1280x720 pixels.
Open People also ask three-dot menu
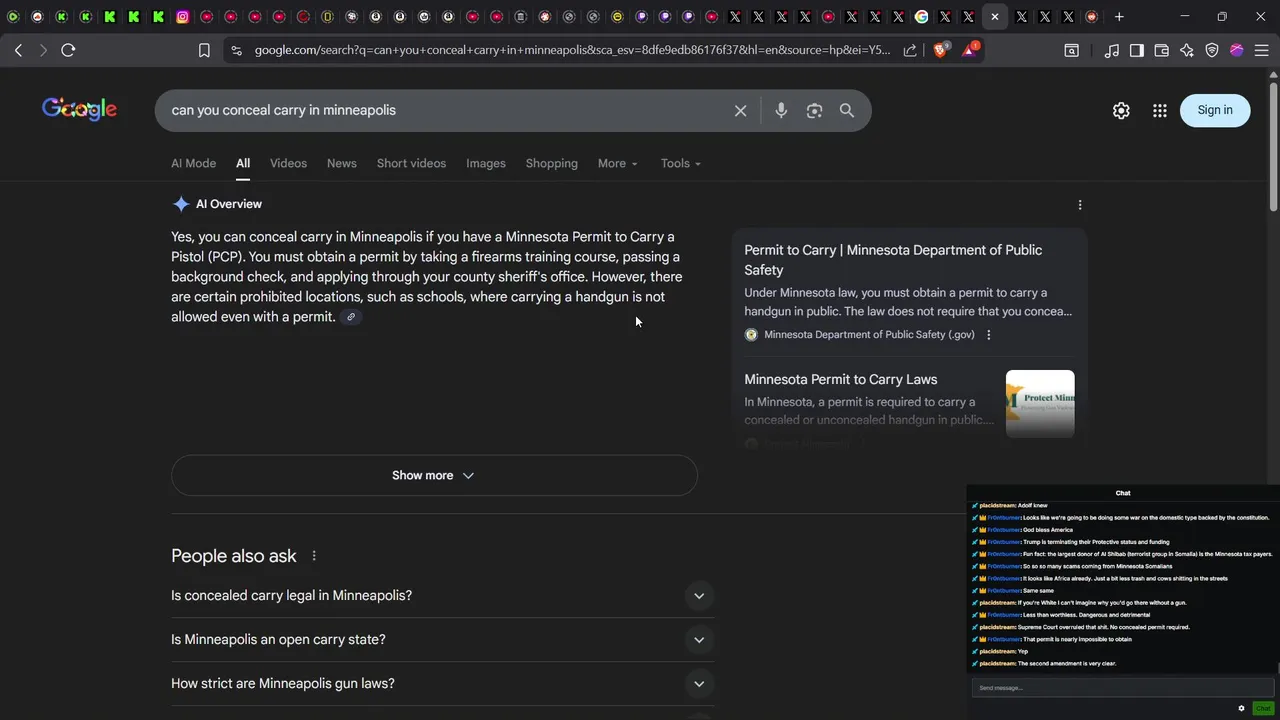pyautogui.click(x=314, y=556)
